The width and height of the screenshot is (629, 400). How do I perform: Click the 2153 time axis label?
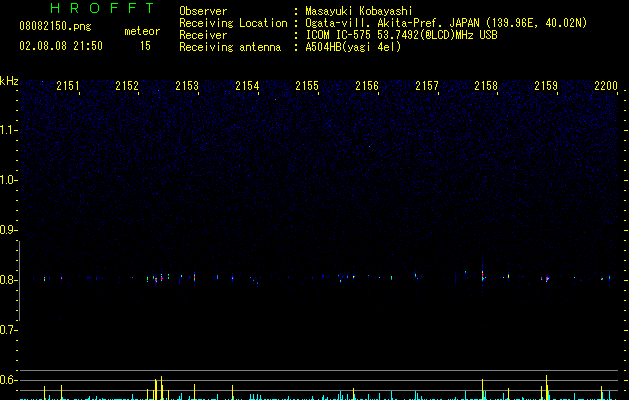(187, 85)
